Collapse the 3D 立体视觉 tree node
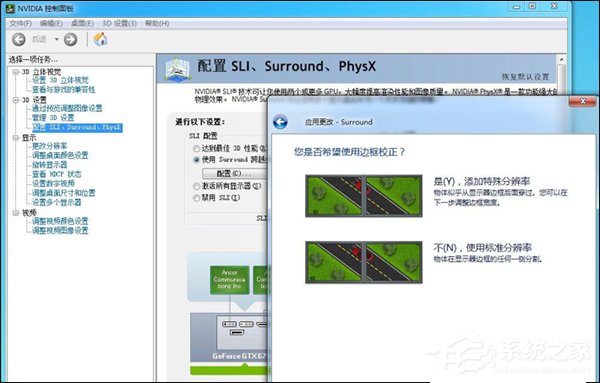600x383 pixels. coord(15,72)
